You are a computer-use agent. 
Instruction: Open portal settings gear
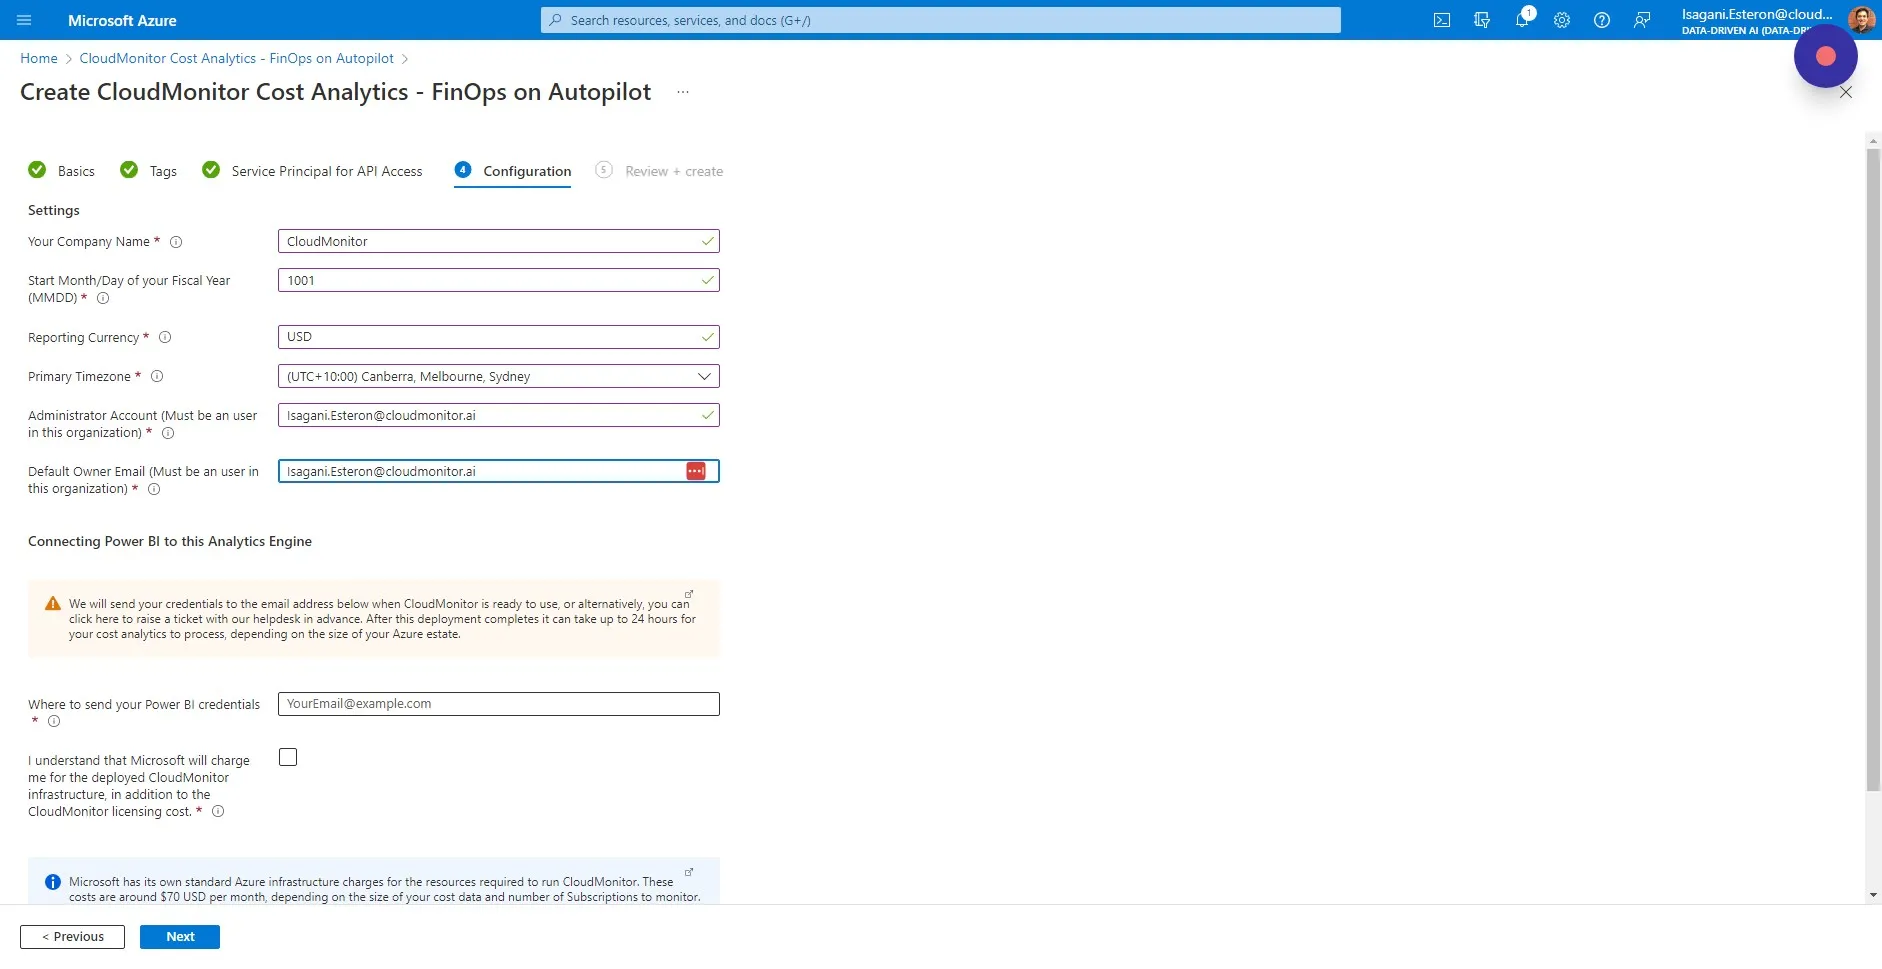(x=1562, y=20)
